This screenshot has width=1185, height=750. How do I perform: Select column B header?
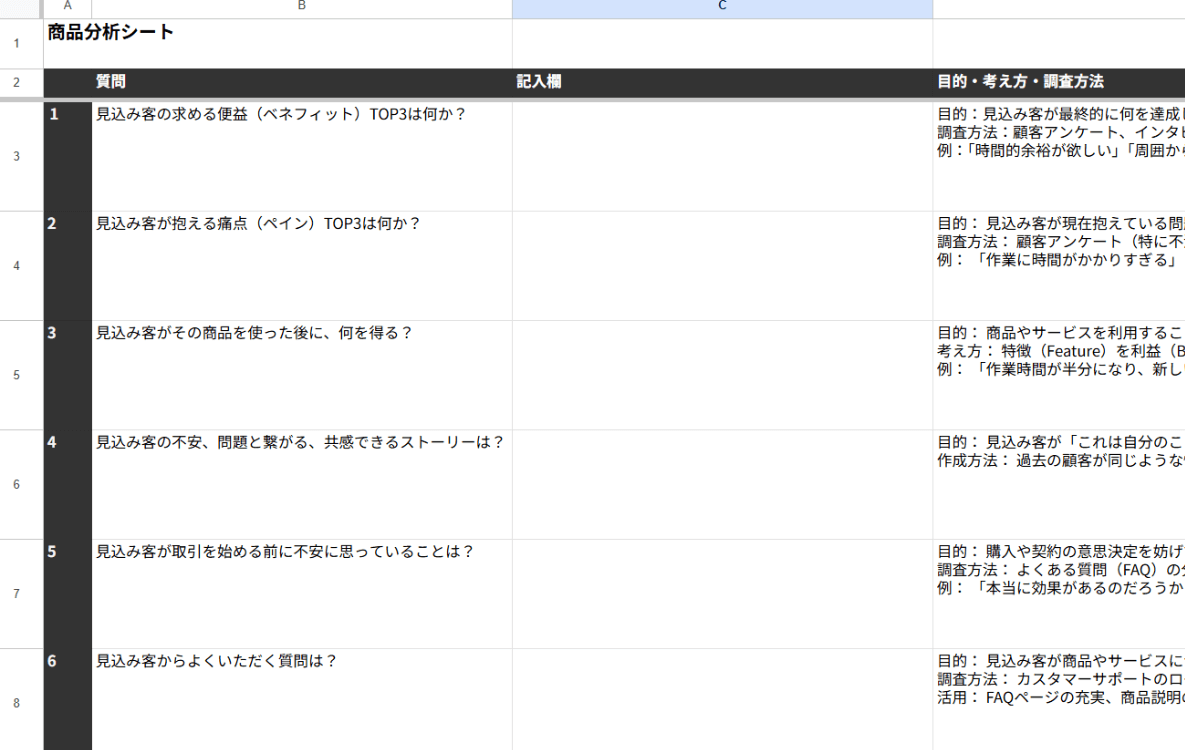301,8
